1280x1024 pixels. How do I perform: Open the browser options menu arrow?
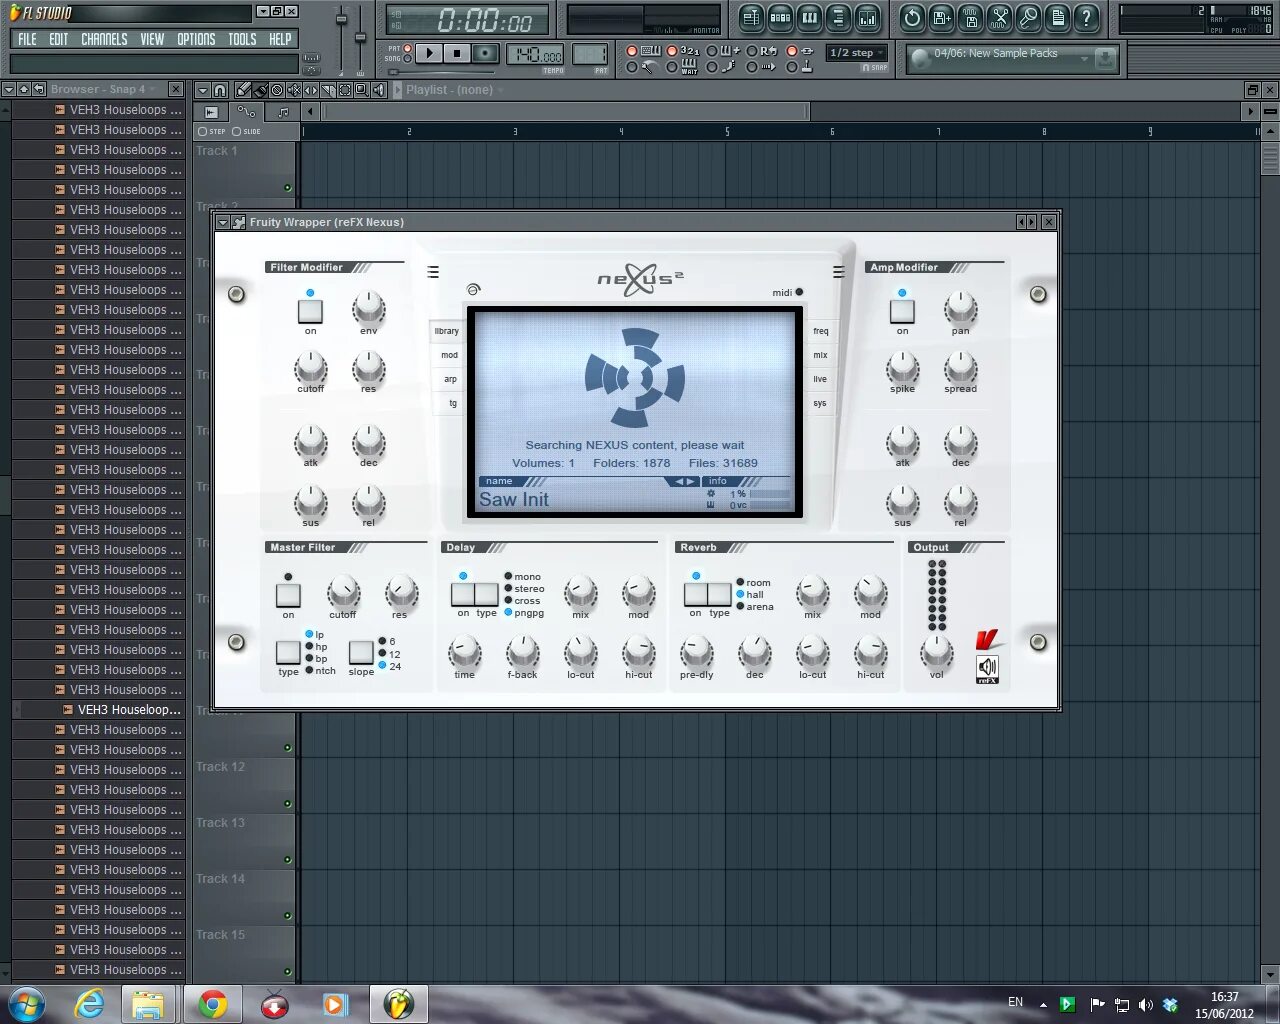(8, 89)
